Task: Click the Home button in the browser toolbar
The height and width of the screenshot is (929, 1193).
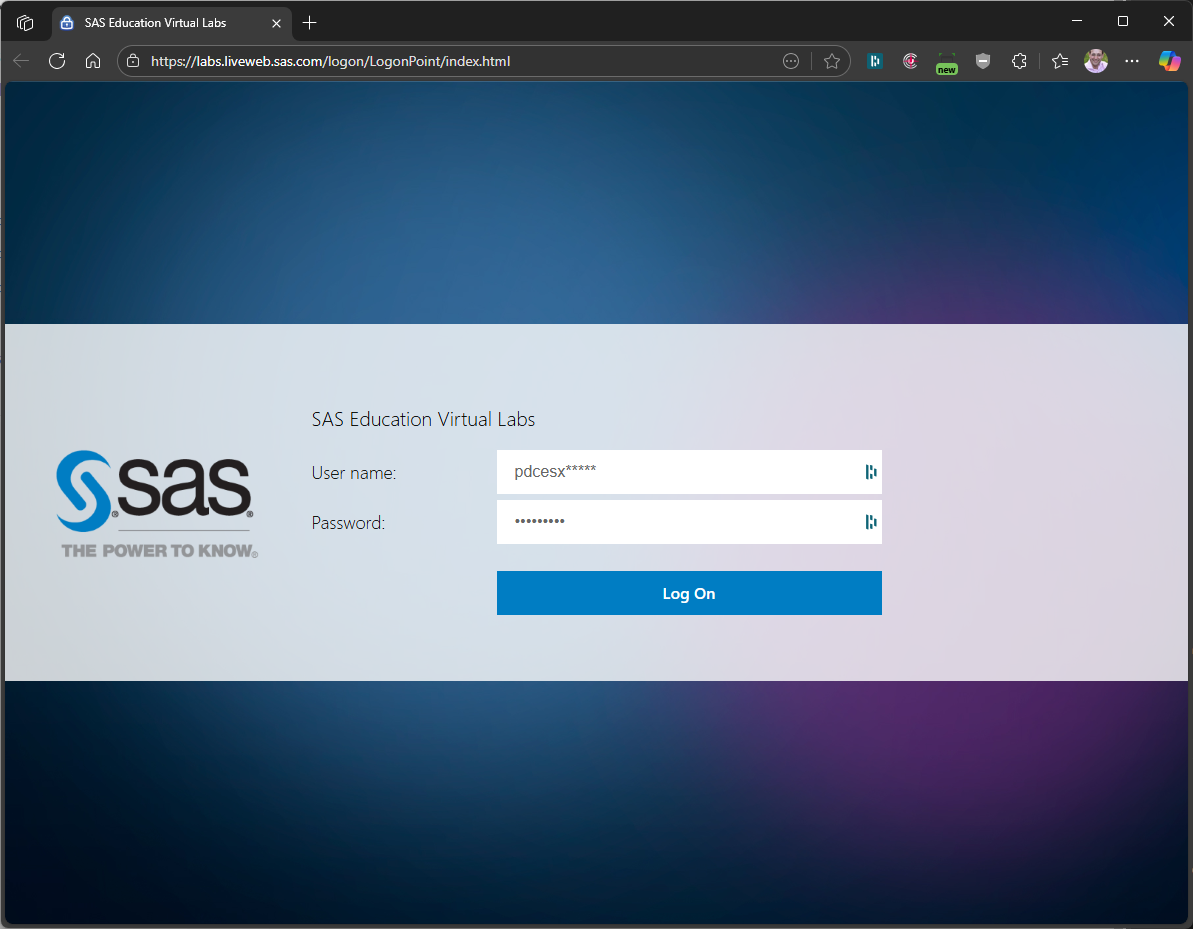Action: pos(94,61)
